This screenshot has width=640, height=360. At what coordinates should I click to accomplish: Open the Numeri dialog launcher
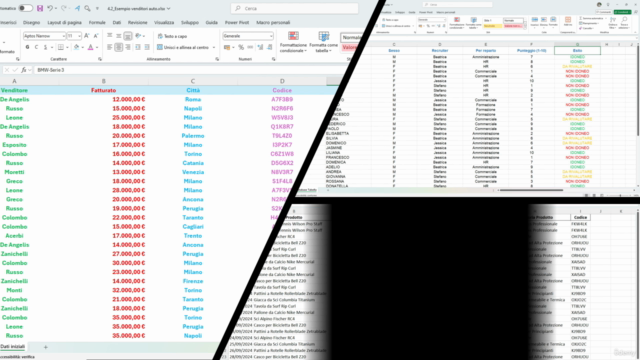point(273,59)
